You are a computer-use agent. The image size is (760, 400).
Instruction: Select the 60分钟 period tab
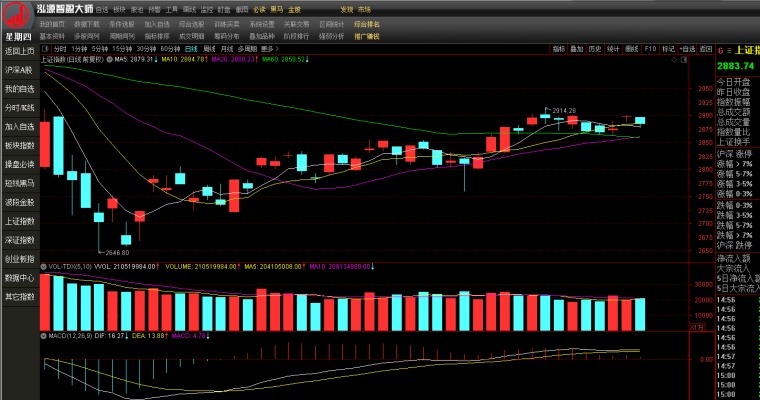pos(170,49)
